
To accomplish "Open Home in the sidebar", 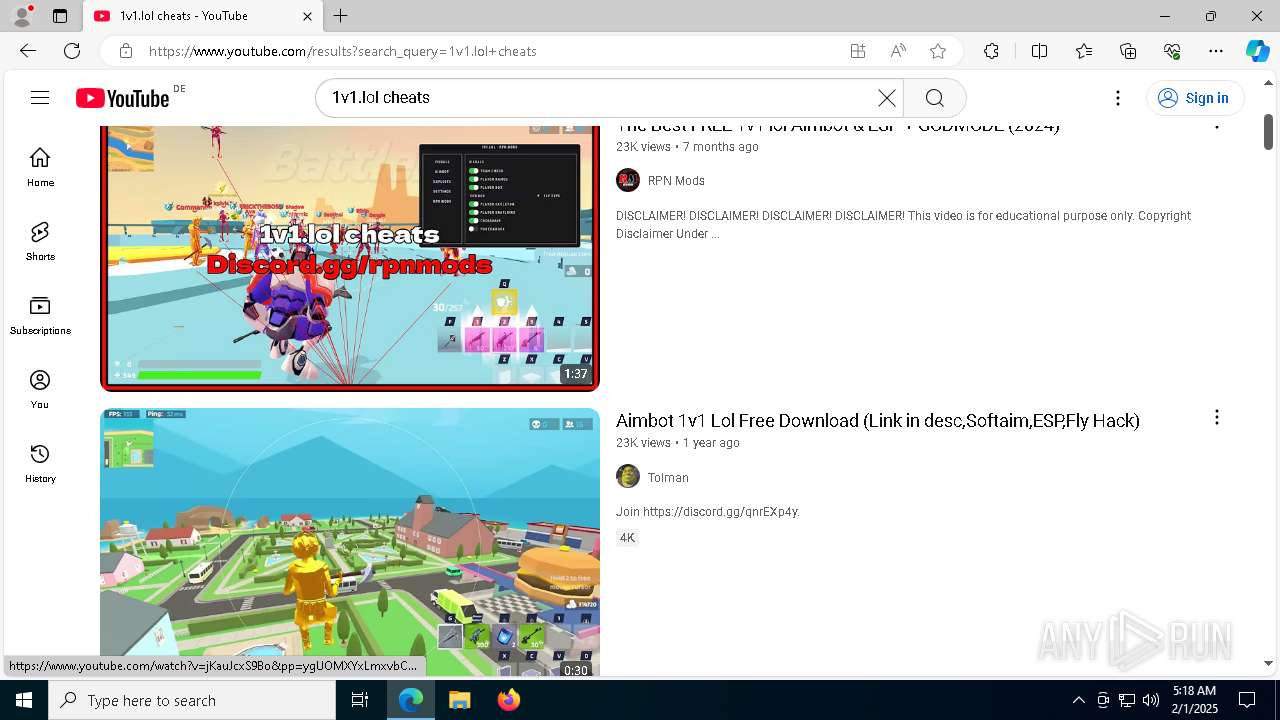I will coord(40,167).
